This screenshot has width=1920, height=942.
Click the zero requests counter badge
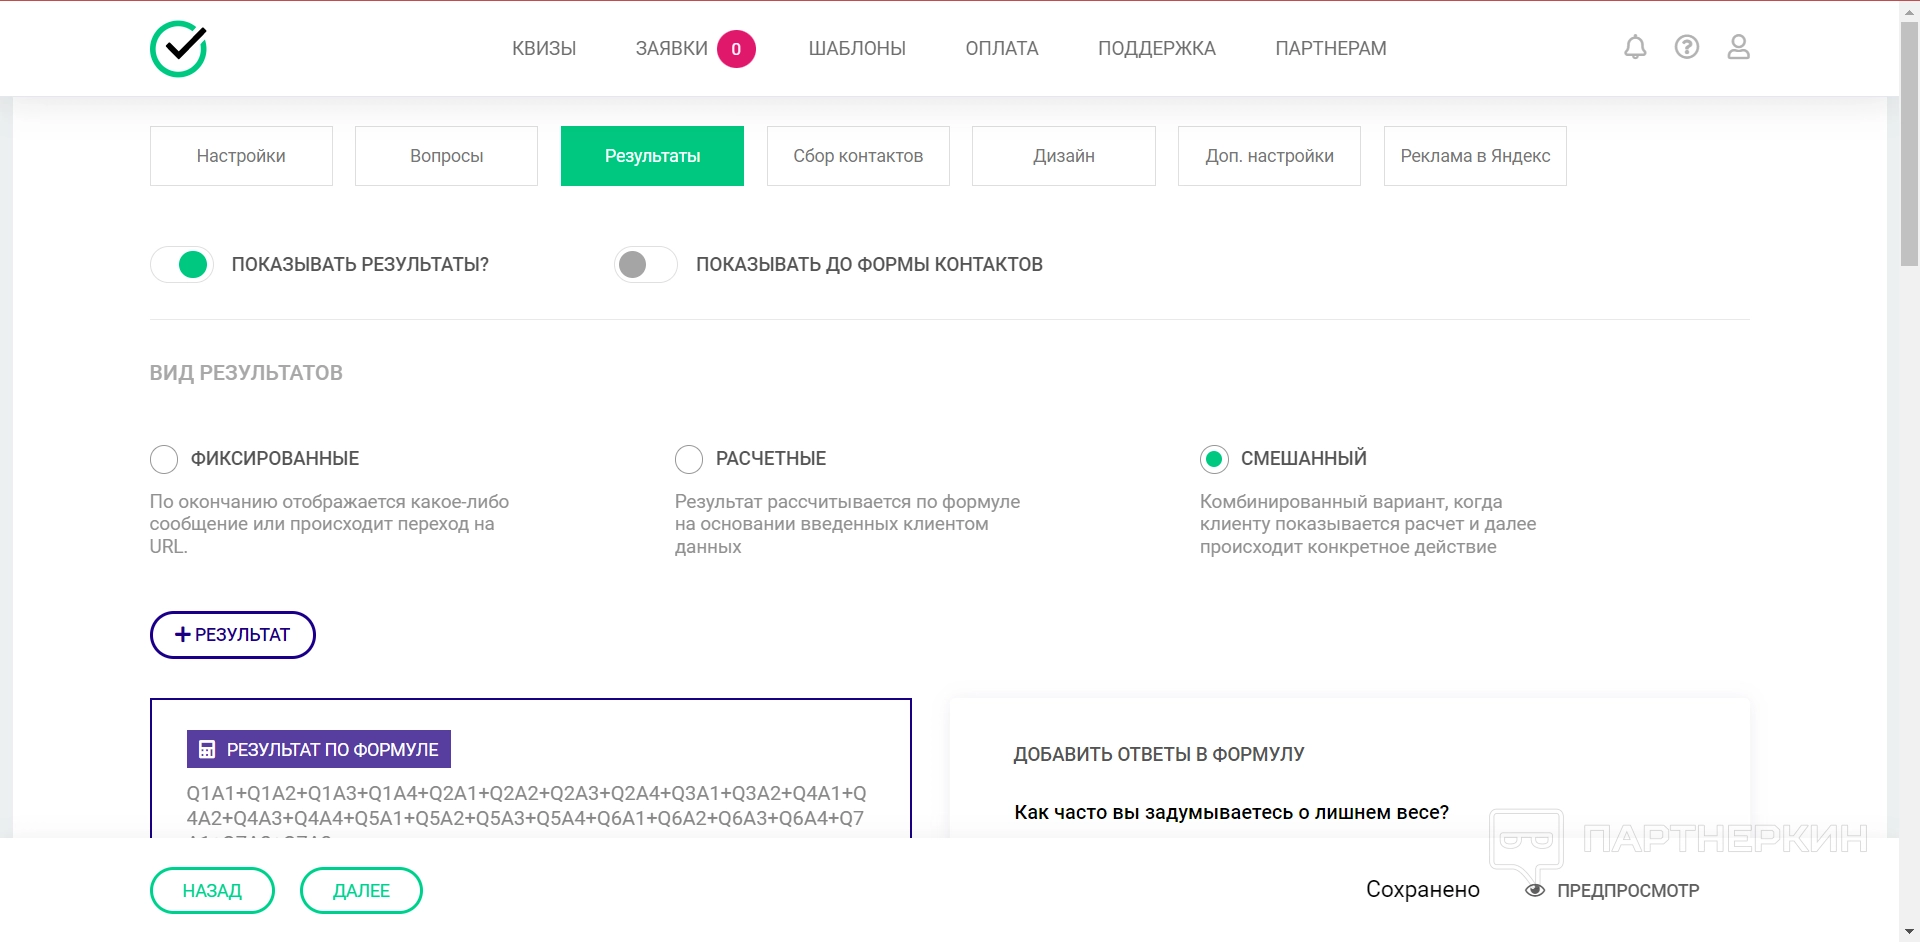(x=736, y=49)
